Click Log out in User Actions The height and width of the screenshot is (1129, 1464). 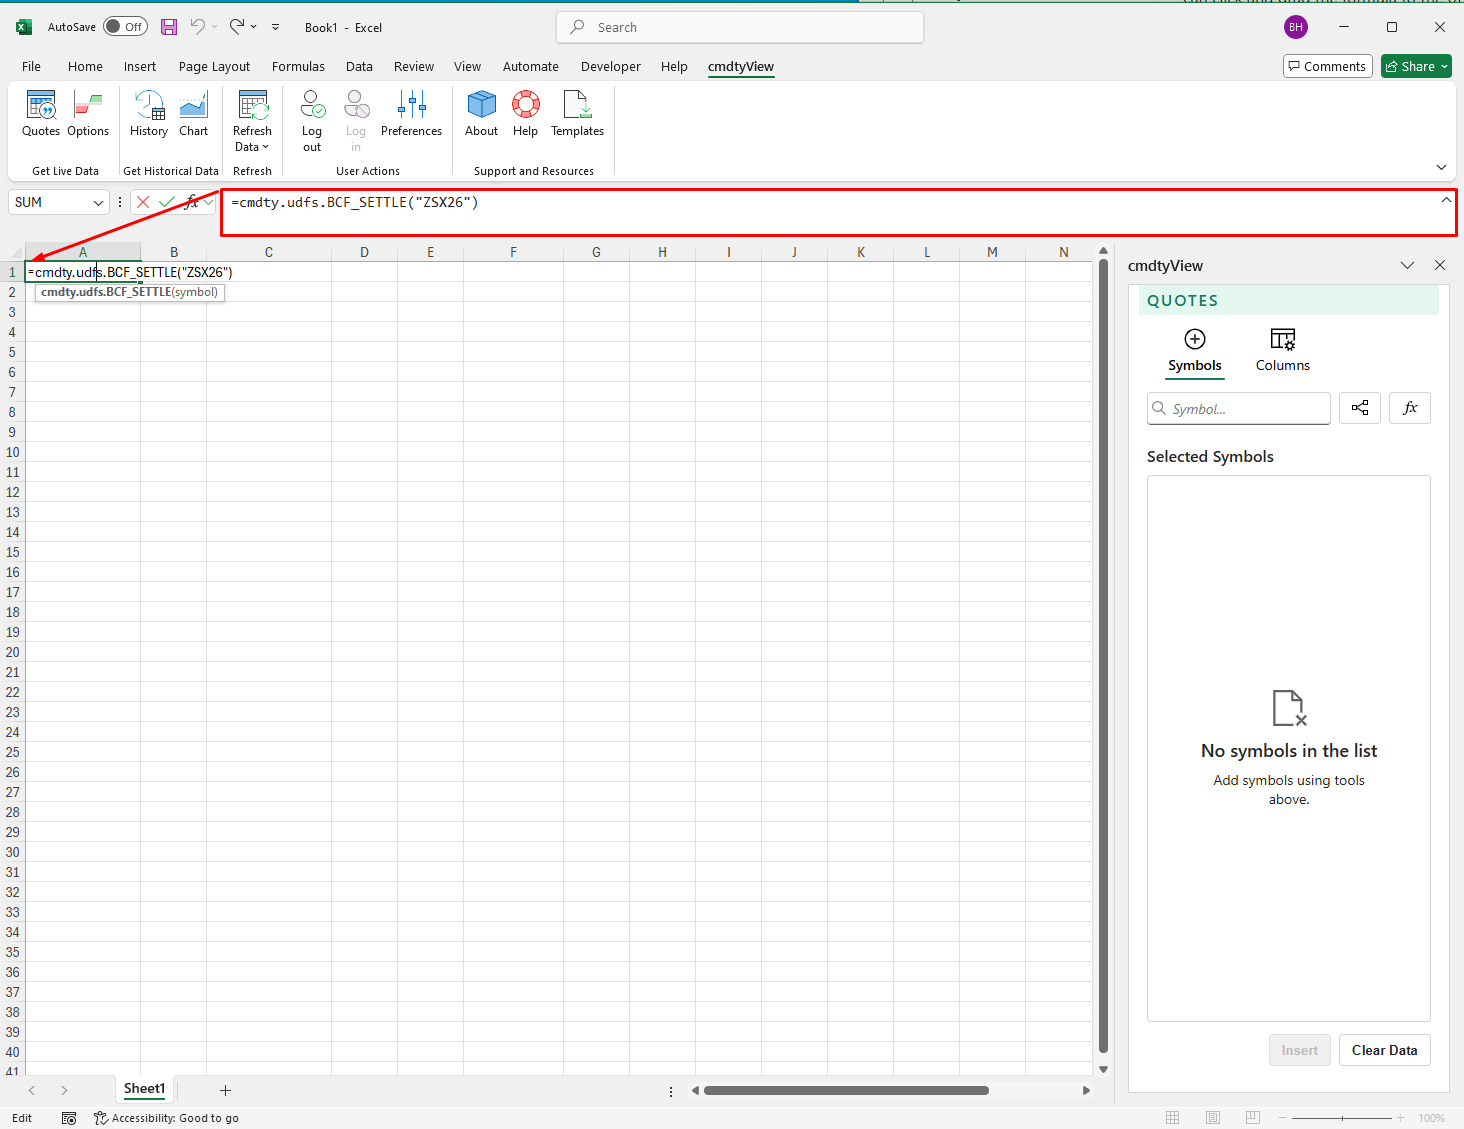coord(312,120)
